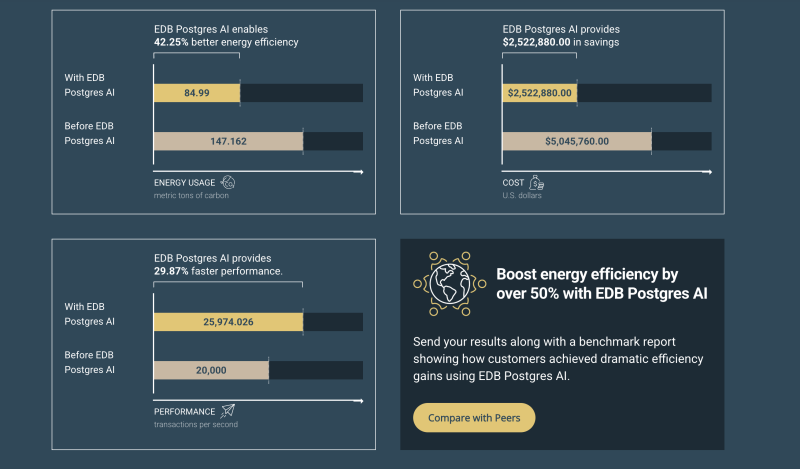Click the 147.162 energy usage bar
Screen dimensions: 800x469
(x=228, y=141)
